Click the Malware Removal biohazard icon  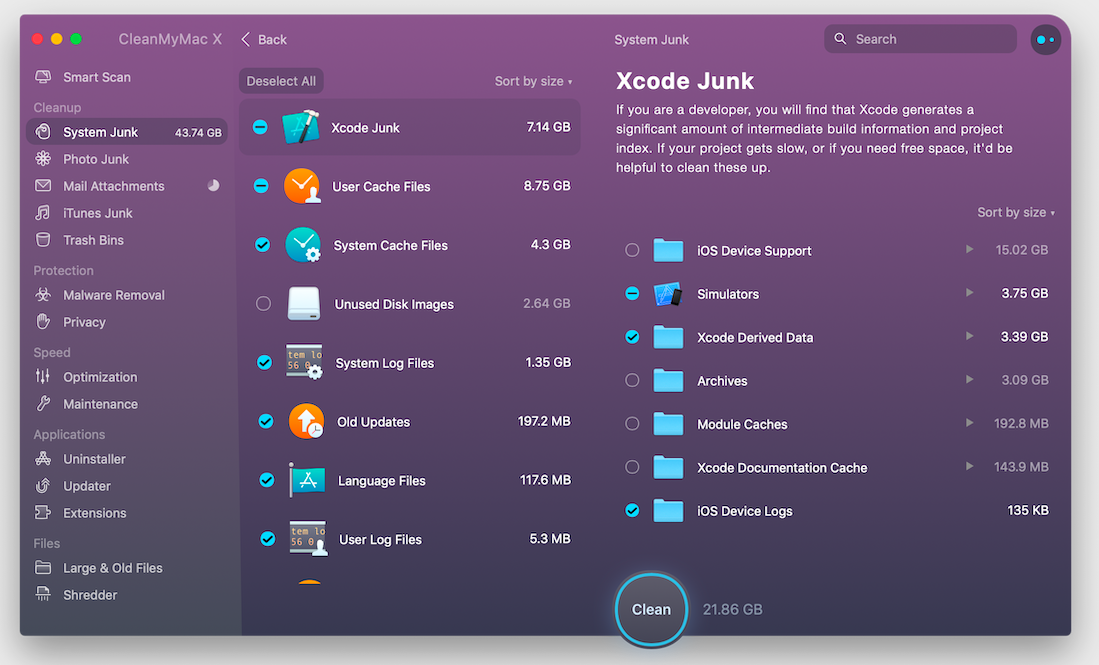43,295
